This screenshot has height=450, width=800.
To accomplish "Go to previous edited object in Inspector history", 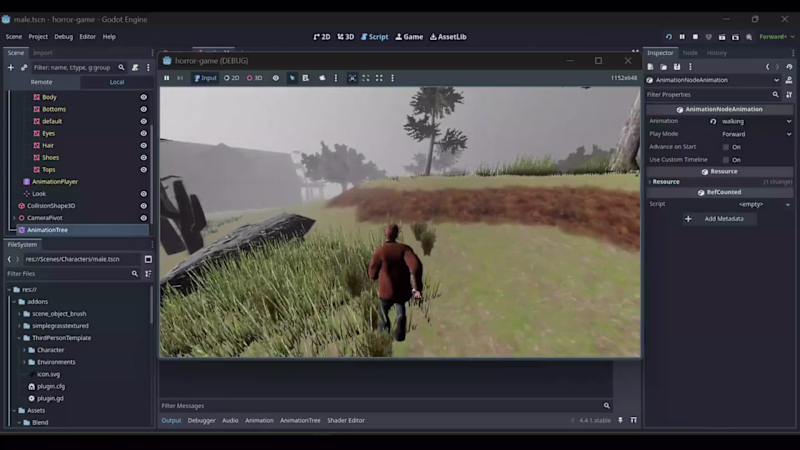I will (768, 67).
